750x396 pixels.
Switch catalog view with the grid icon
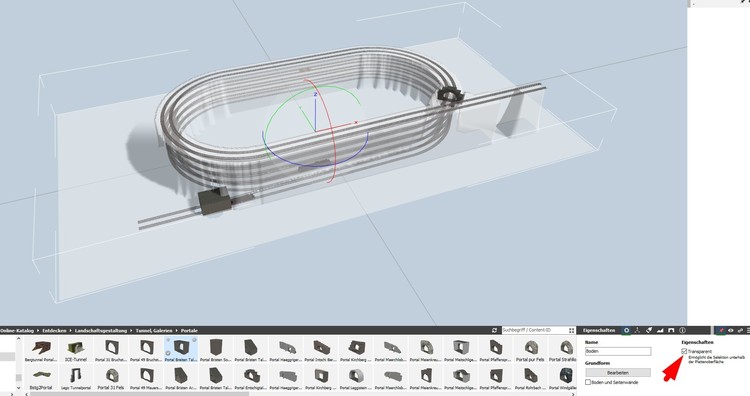572,330
